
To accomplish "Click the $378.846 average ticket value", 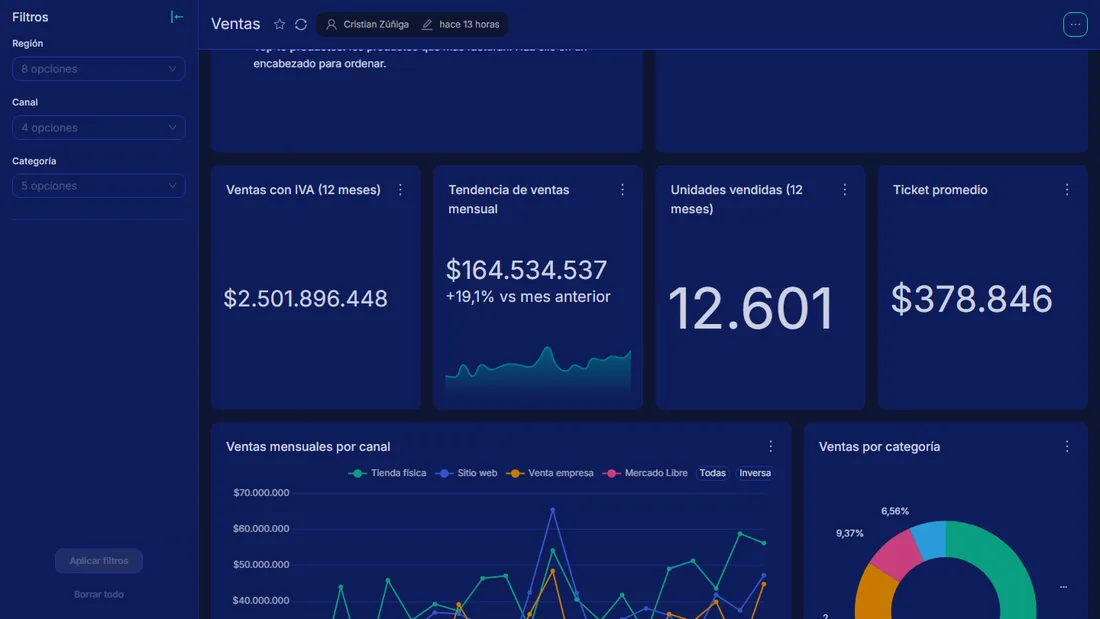I will coord(972,299).
